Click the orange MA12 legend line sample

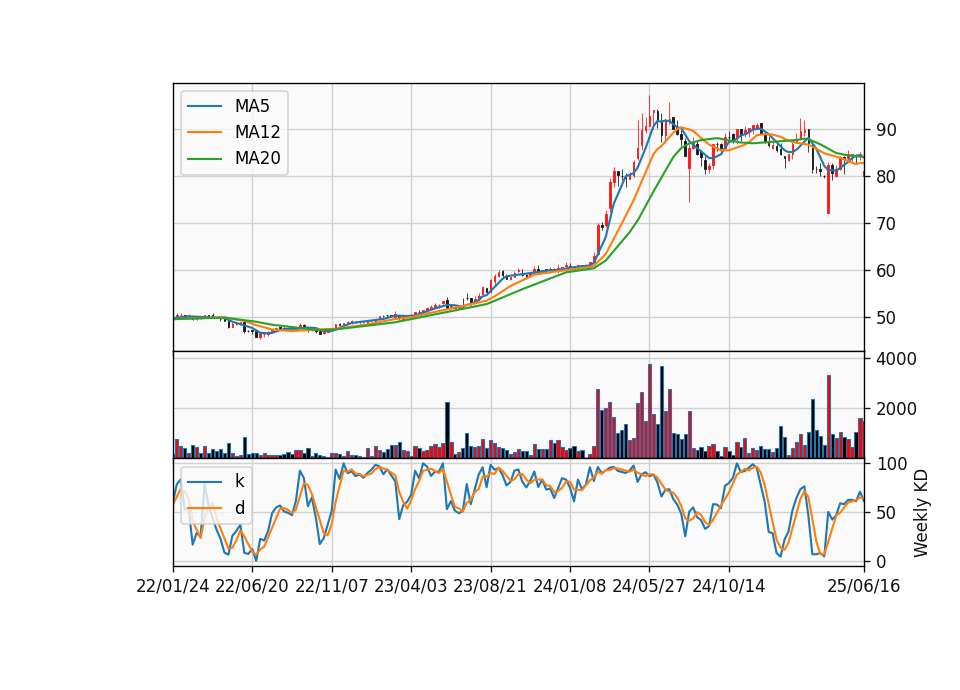pyautogui.click(x=204, y=132)
